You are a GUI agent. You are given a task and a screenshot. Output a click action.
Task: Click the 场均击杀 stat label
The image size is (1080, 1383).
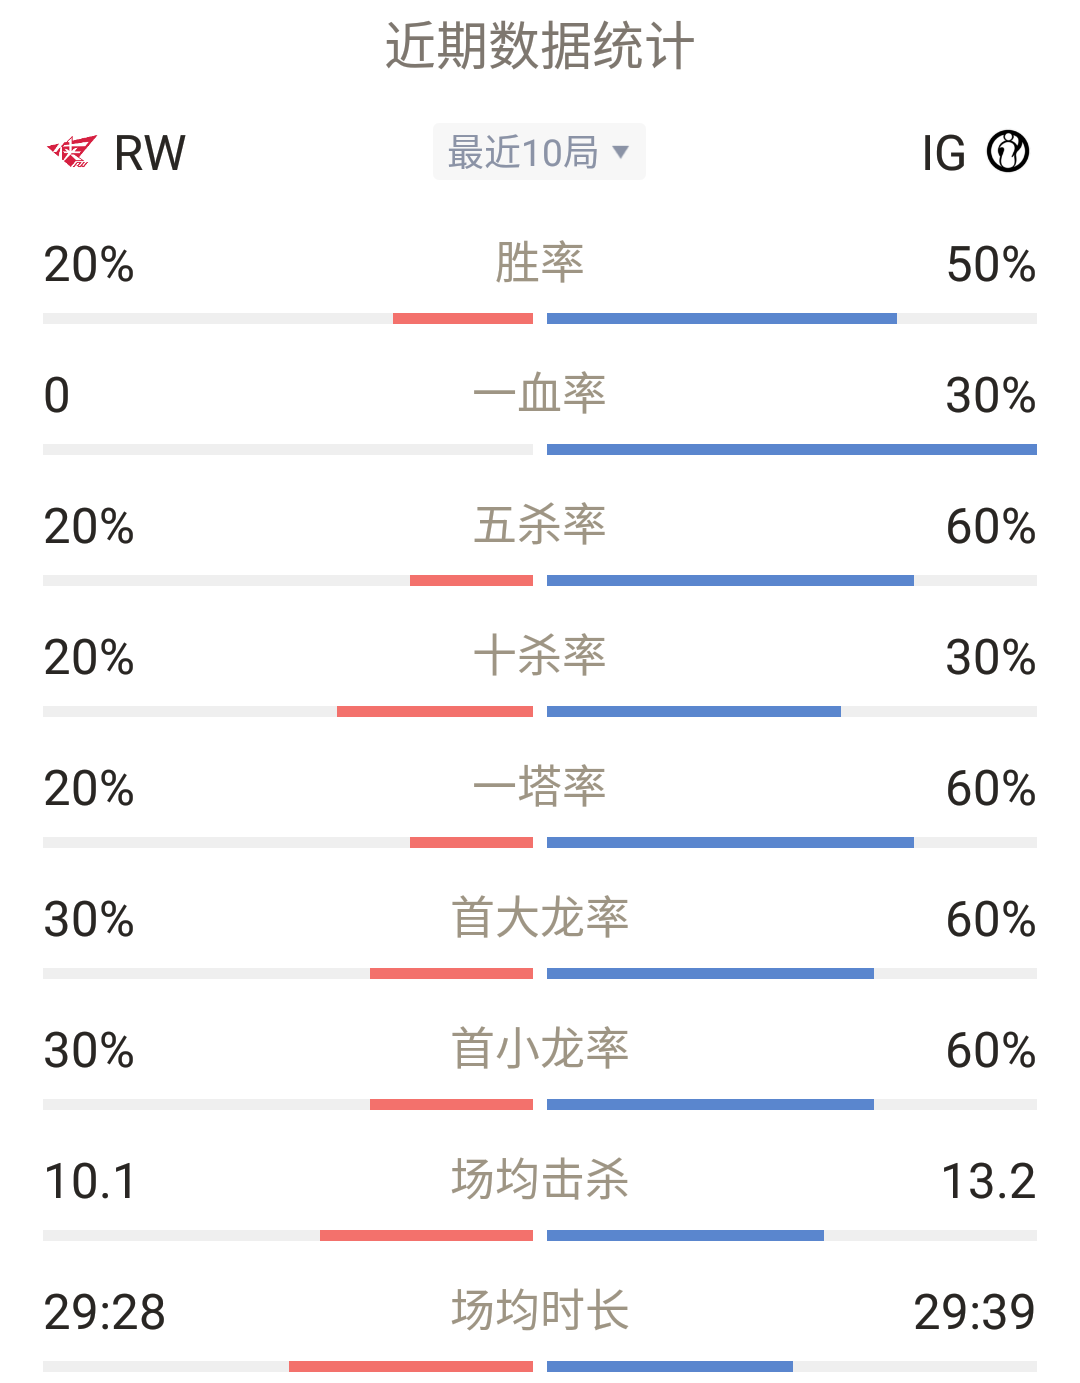[x=540, y=1180]
